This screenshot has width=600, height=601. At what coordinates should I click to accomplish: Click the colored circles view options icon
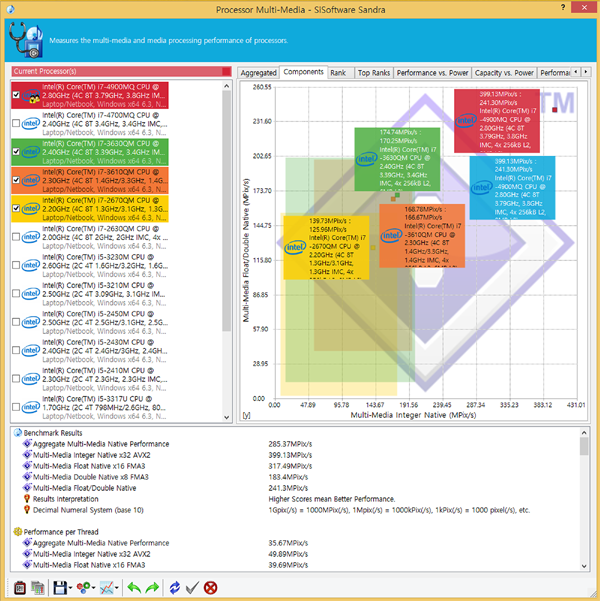(x=84, y=588)
